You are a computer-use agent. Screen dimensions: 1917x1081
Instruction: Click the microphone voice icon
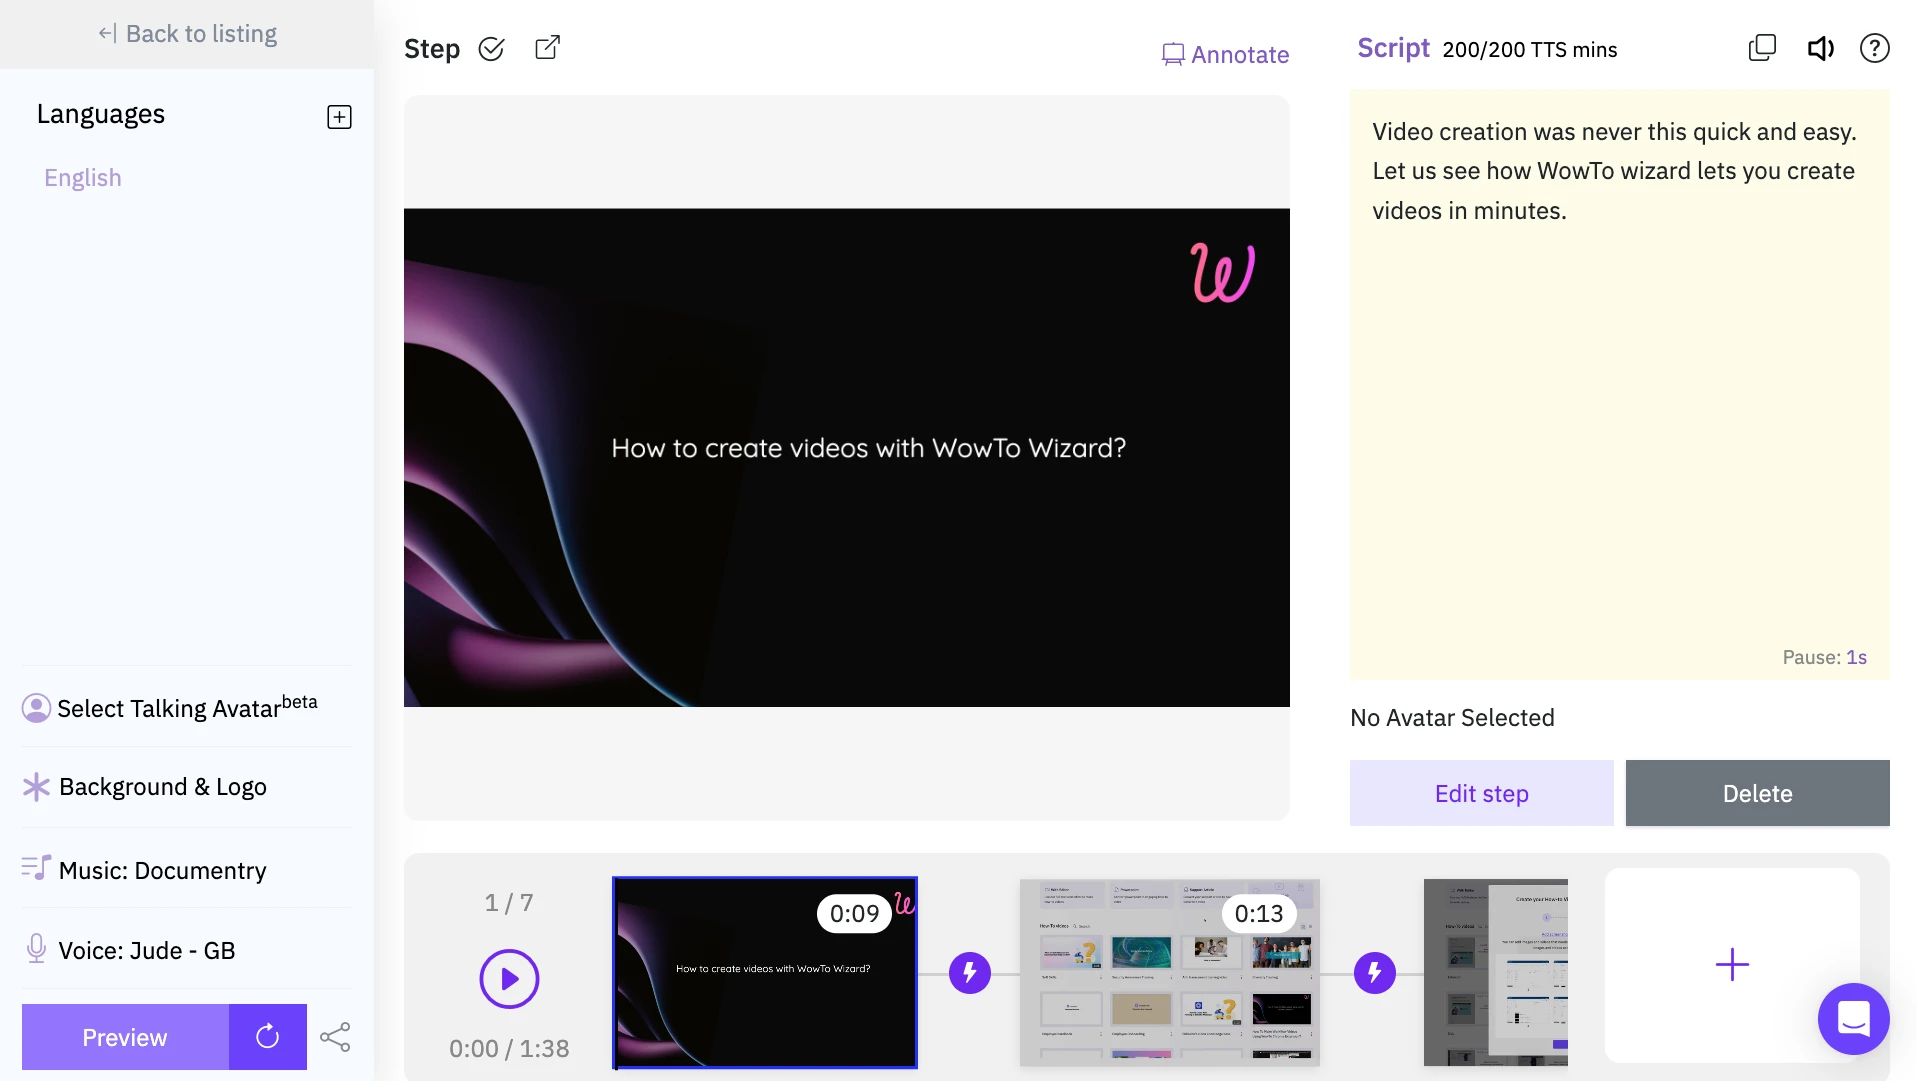(x=36, y=948)
